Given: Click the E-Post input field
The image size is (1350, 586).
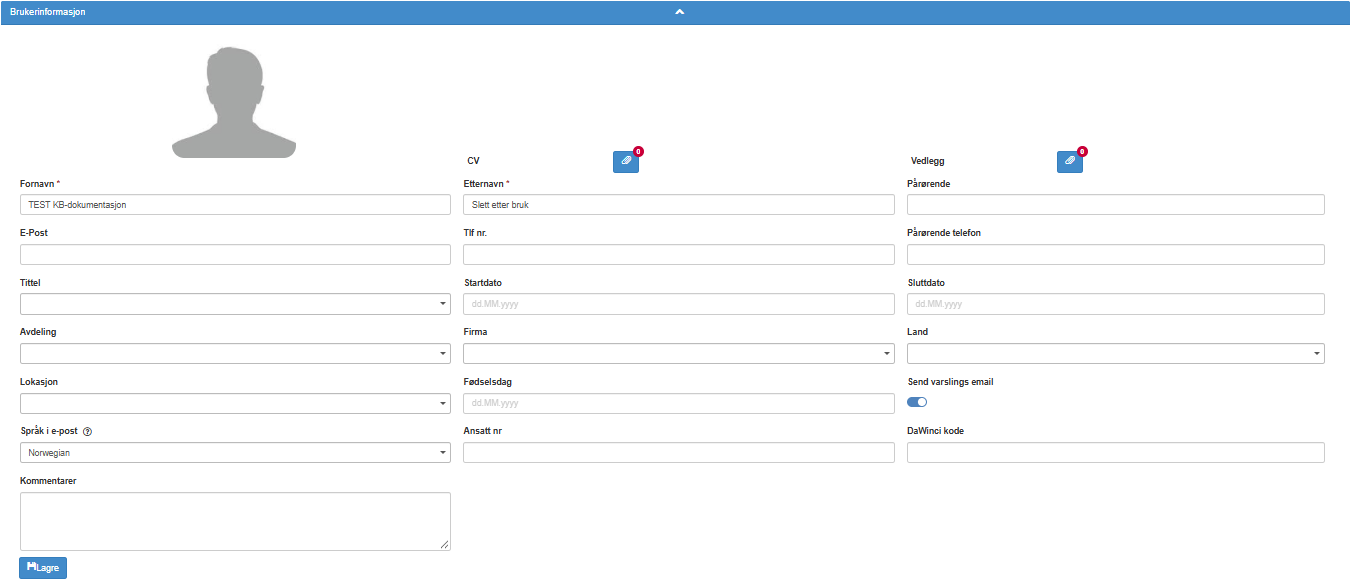Looking at the screenshot, I should click(x=235, y=254).
